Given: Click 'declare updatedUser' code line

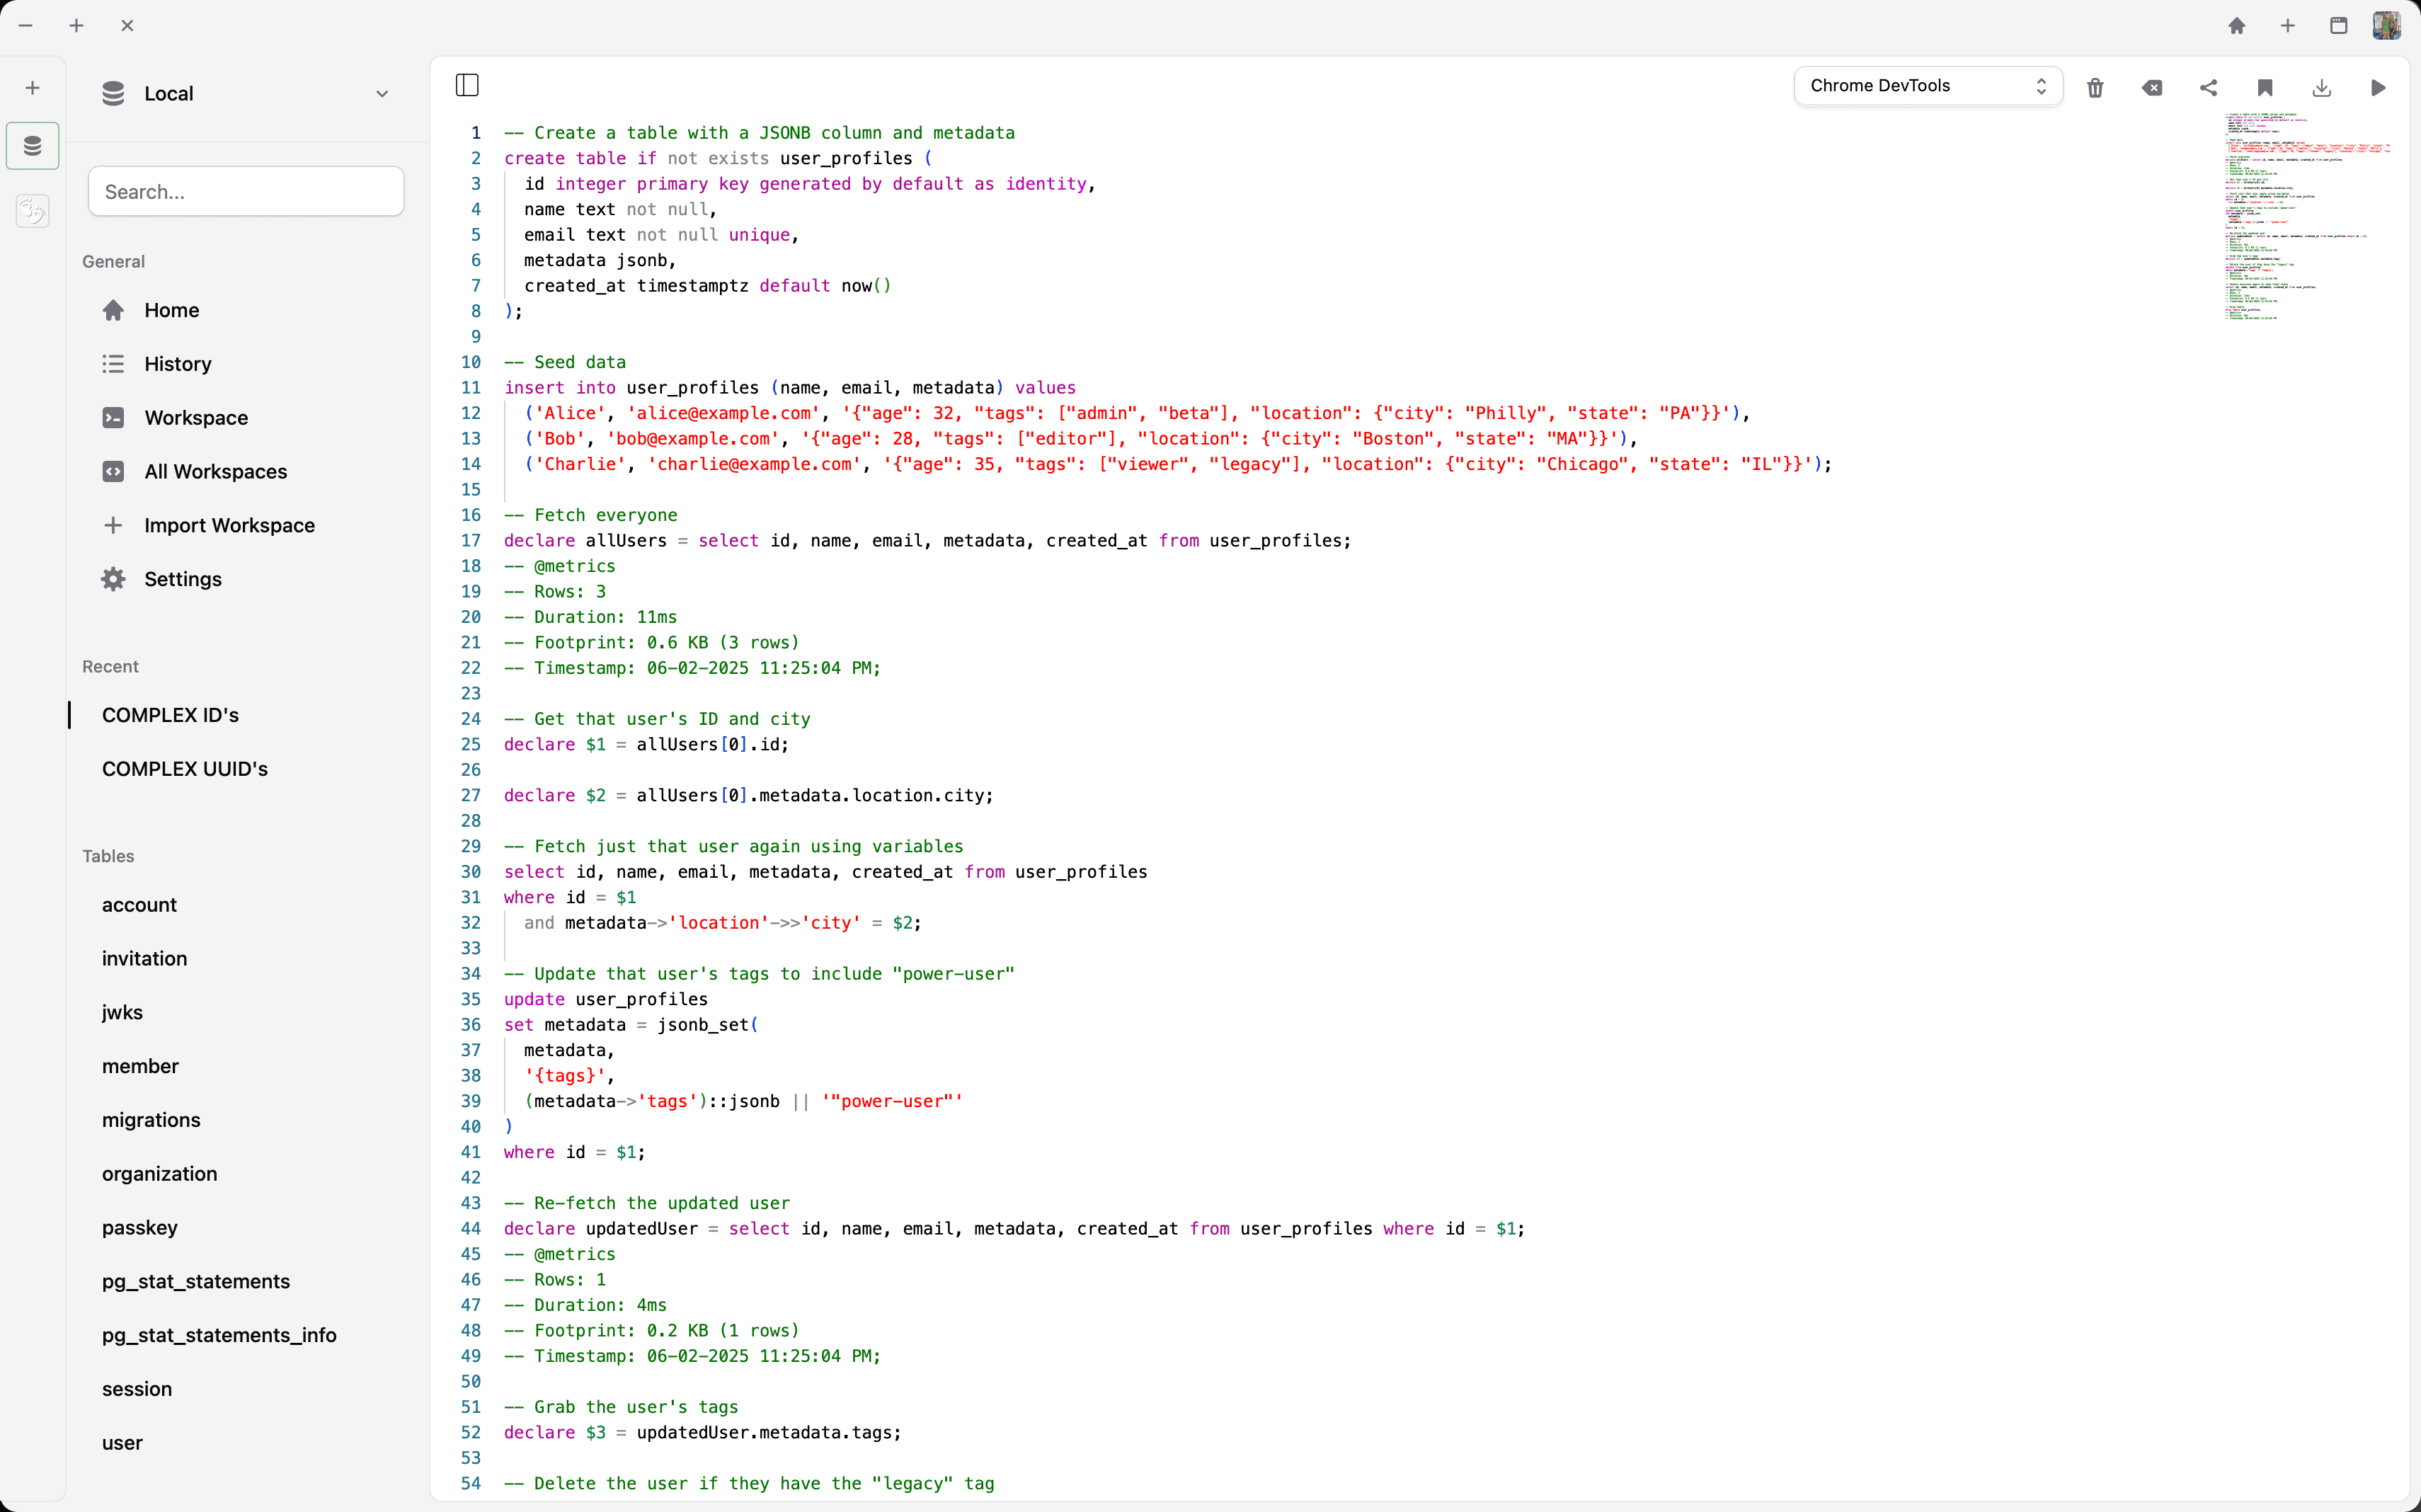Looking at the screenshot, I should pyautogui.click(x=1014, y=1229).
